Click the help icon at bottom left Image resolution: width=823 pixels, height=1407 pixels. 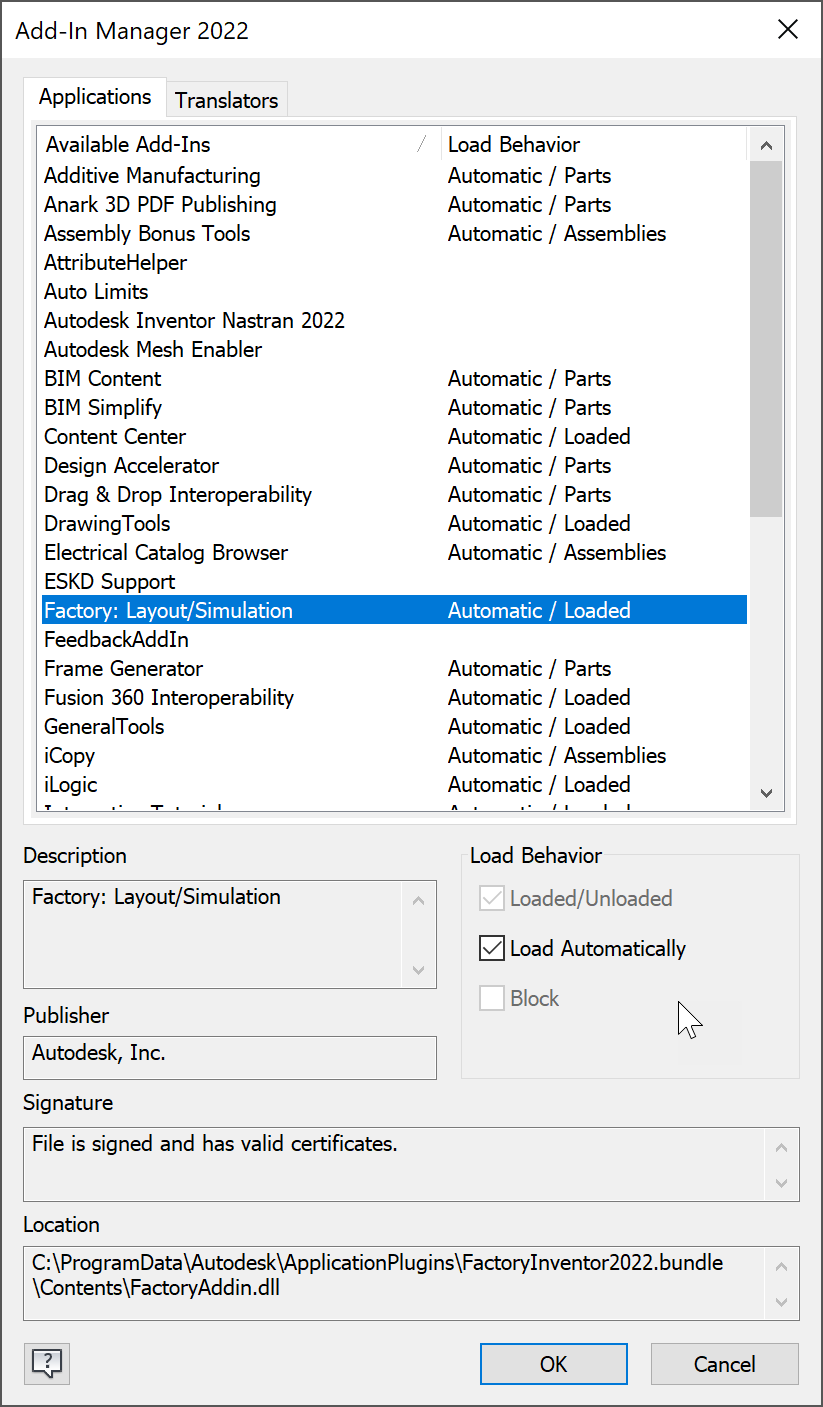46,1363
